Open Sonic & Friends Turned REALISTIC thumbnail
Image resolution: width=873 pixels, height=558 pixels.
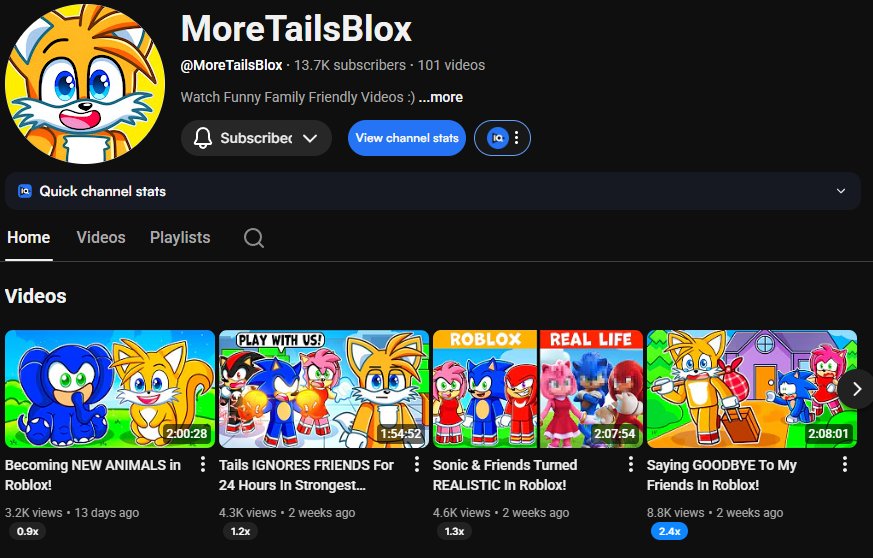coord(538,389)
